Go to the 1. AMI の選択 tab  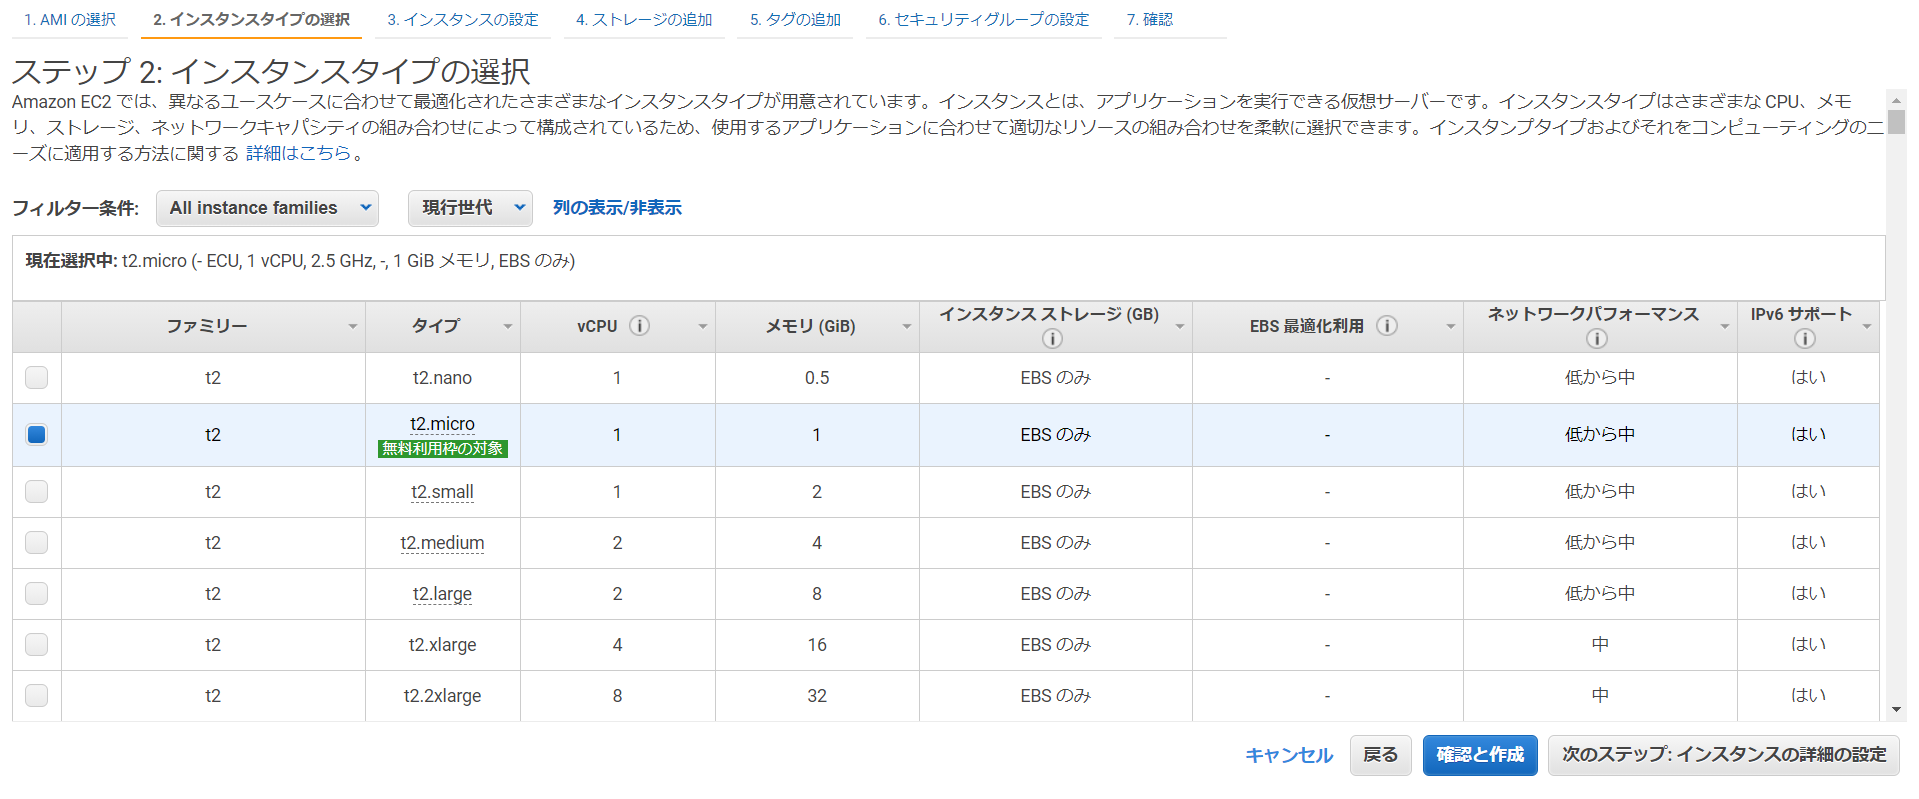pos(70,20)
